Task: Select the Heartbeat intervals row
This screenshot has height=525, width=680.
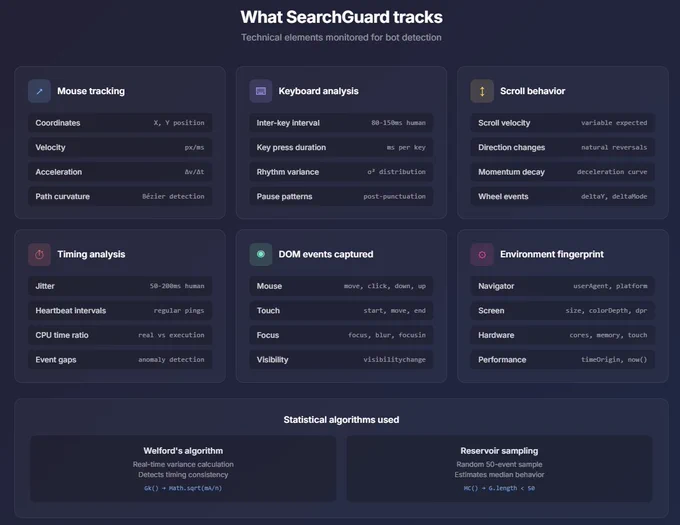Action: [120, 311]
